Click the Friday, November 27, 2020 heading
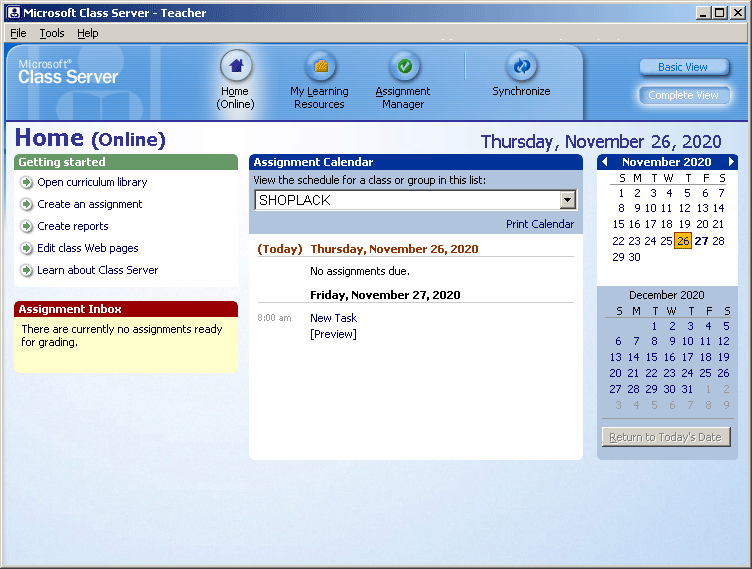752x569 pixels. 385,295
